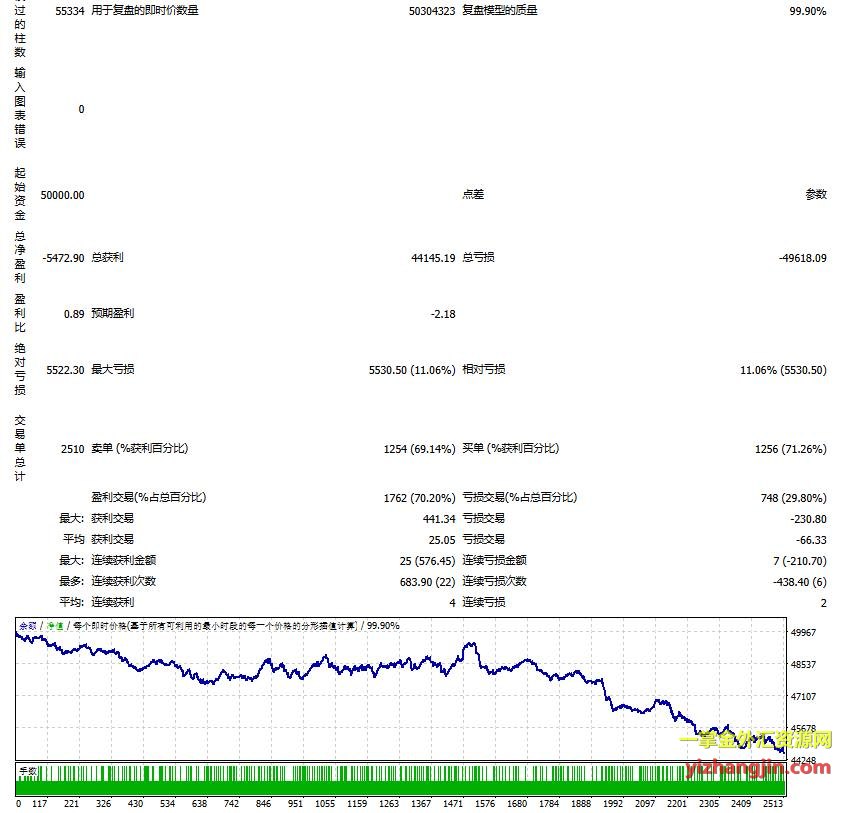This screenshot has width=846, height=813.
Task: Click the 余额 legend label in chart
Action: coord(27,625)
